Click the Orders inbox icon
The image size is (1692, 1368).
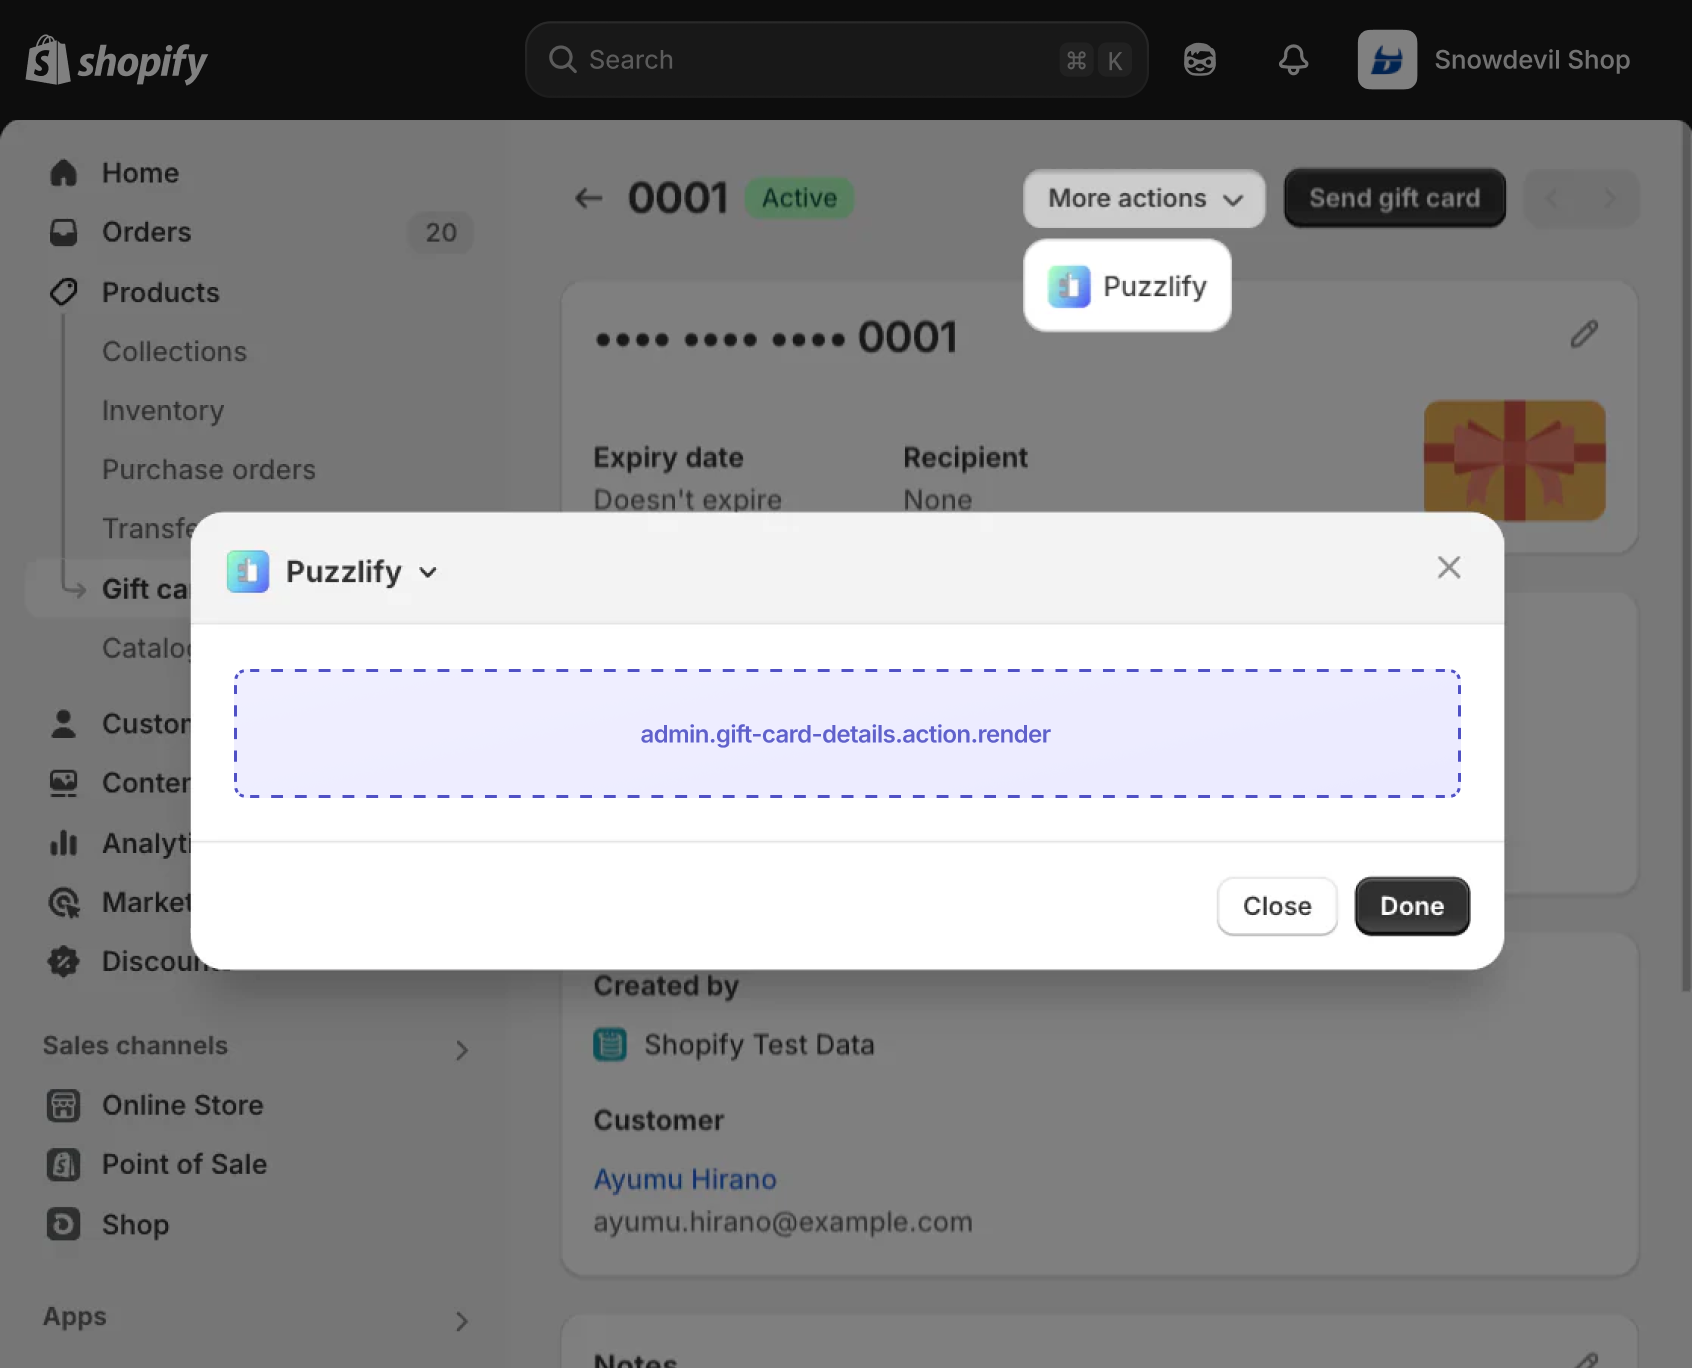coord(63,232)
